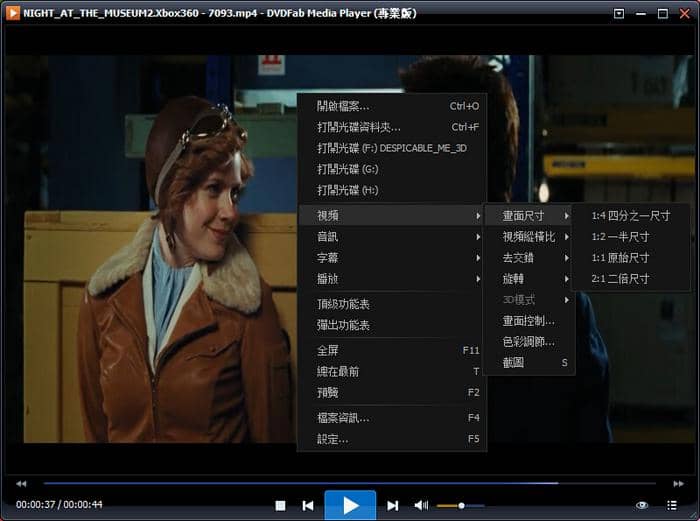
Task: Click 頂級功能表 menu item
Action: click(392, 304)
